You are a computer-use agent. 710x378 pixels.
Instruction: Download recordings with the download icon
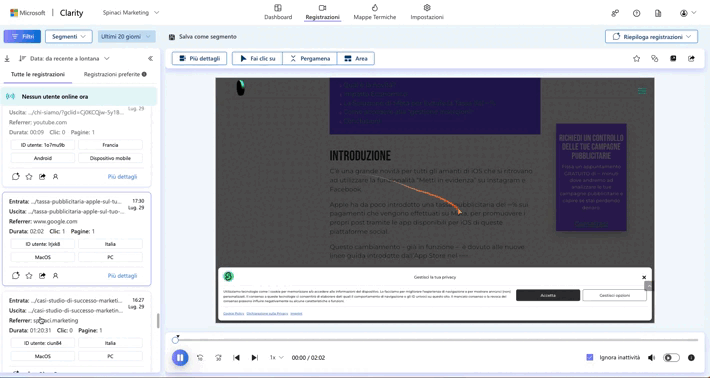click(x=7, y=58)
